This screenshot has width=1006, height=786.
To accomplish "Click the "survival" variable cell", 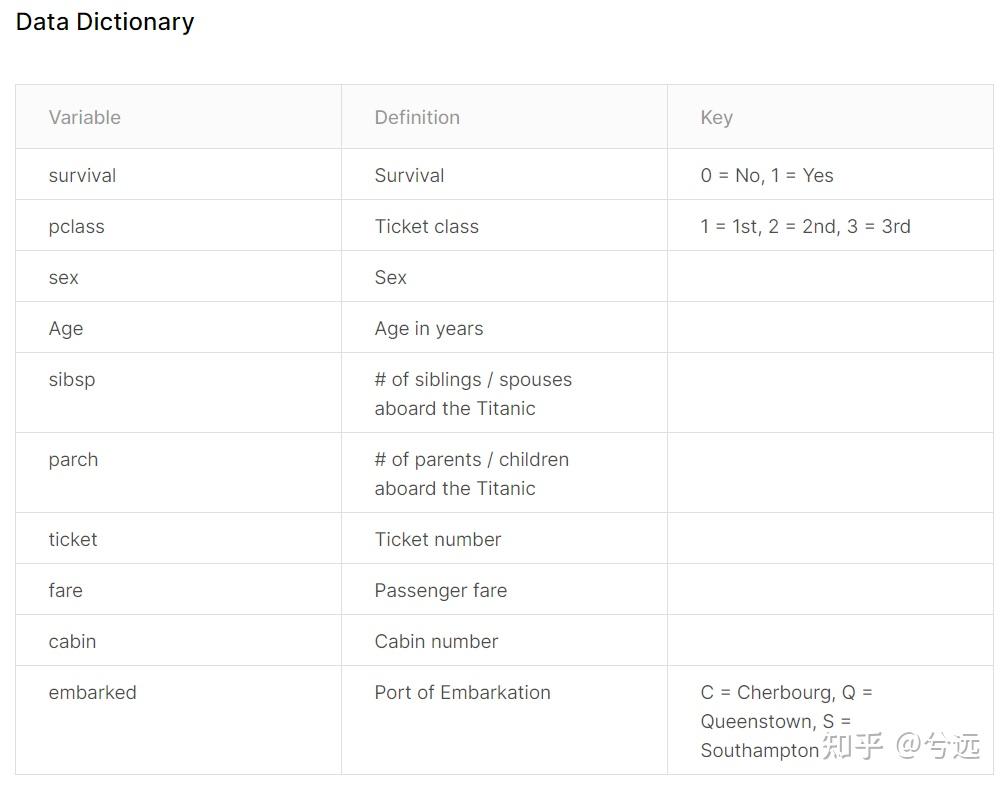I will point(82,175).
